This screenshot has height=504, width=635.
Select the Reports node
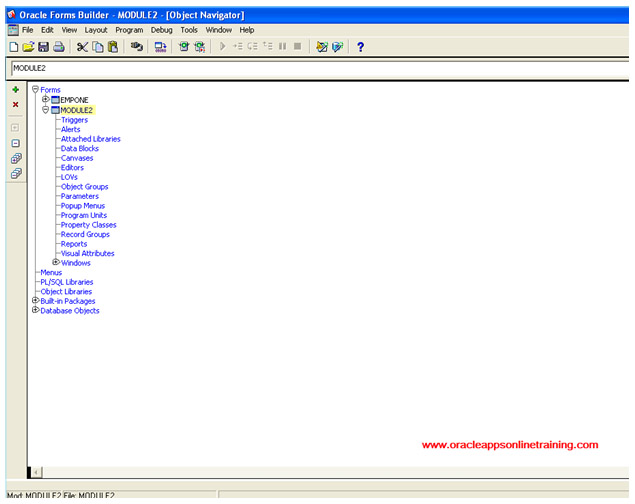[x=74, y=244]
